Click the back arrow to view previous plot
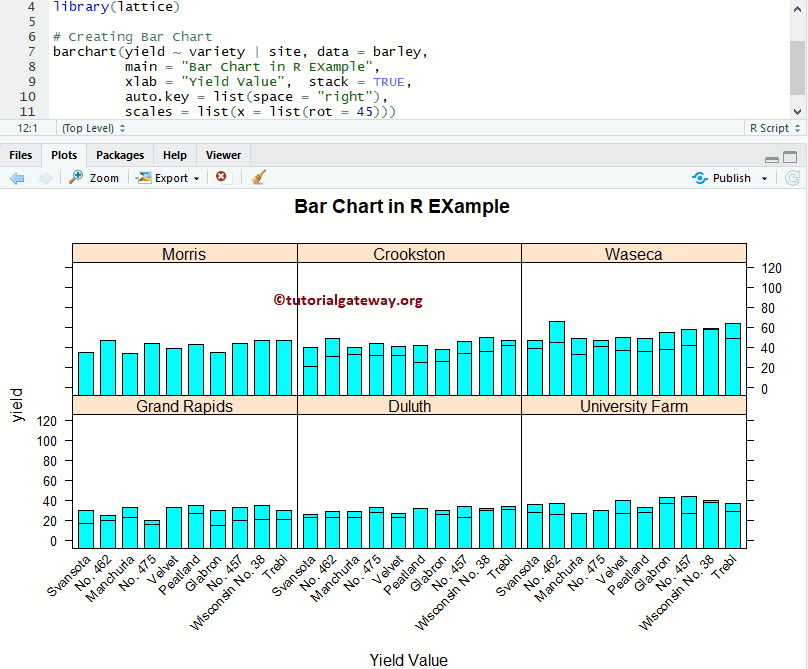The image size is (808, 669). pos(16,177)
